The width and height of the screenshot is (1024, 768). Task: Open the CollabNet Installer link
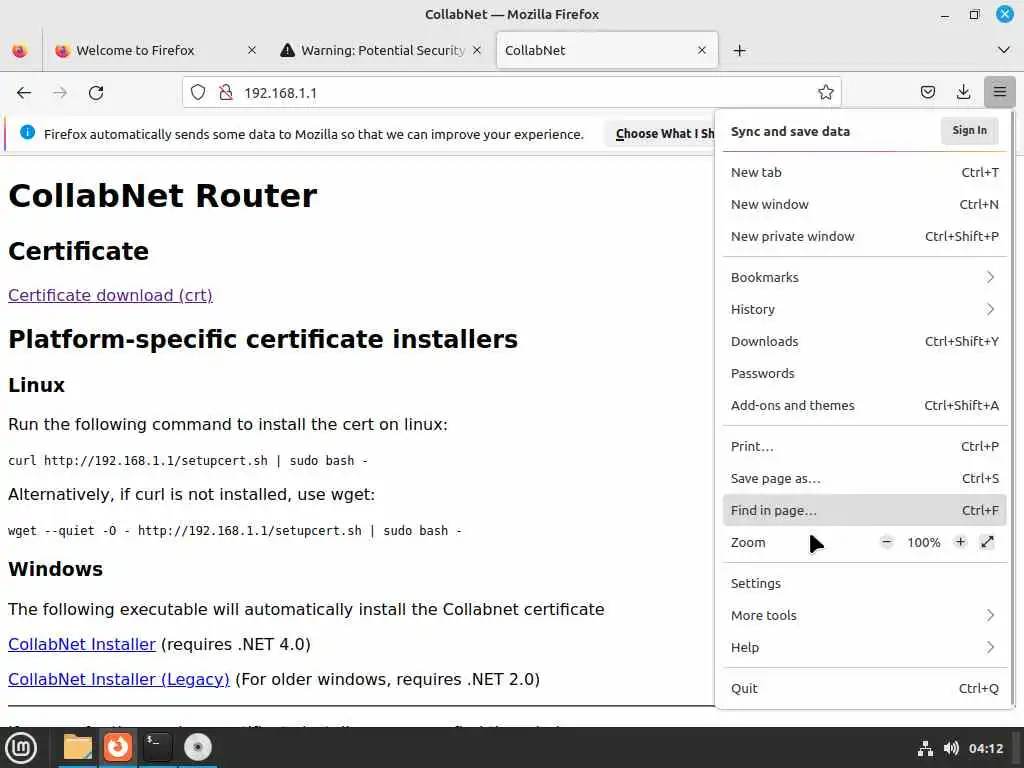(x=82, y=644)
